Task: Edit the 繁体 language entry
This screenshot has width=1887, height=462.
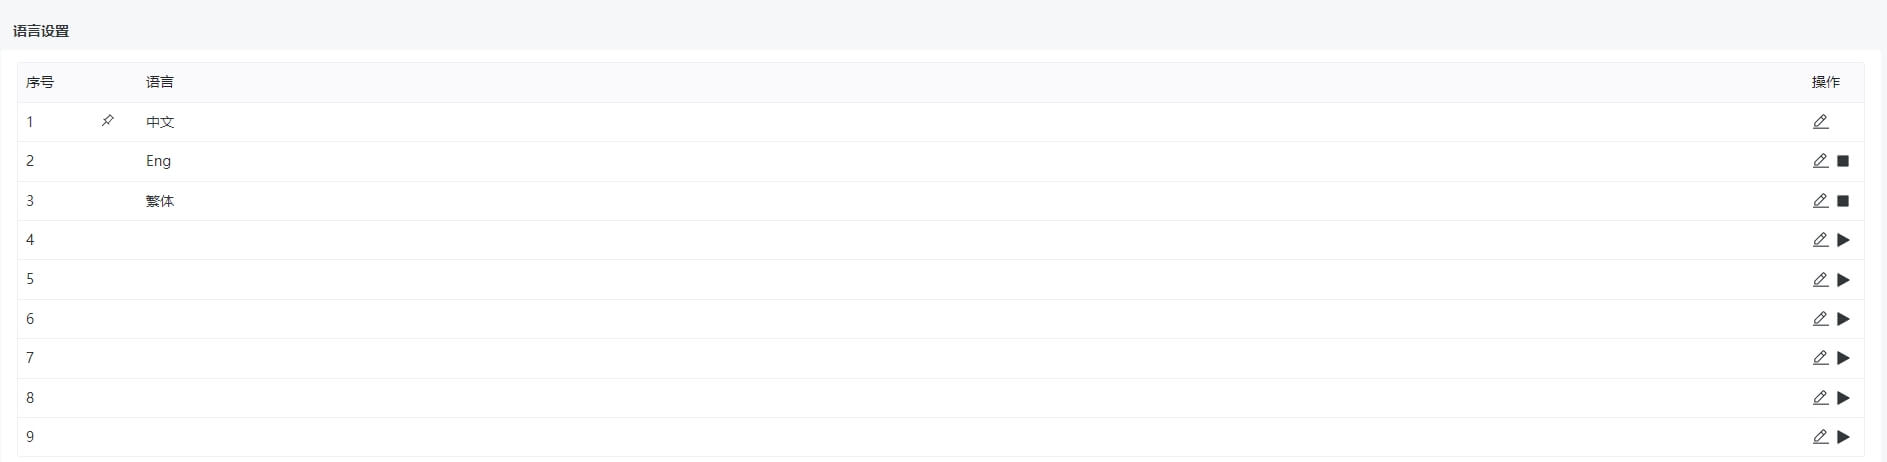Action: click(1820, 201)
